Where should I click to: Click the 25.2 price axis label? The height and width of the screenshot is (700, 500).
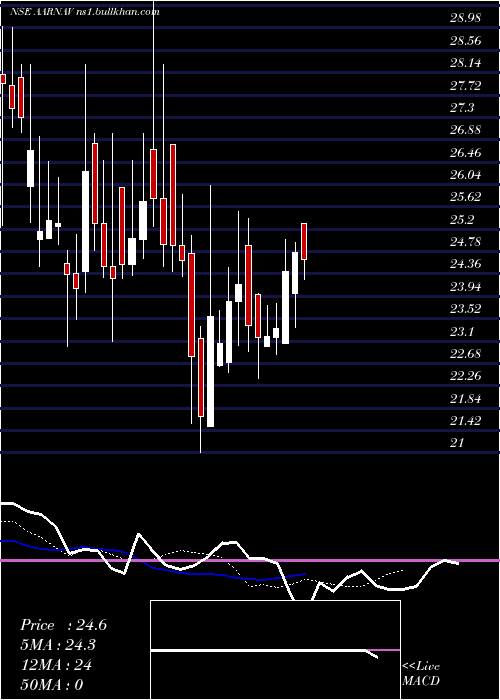(462, 219)
